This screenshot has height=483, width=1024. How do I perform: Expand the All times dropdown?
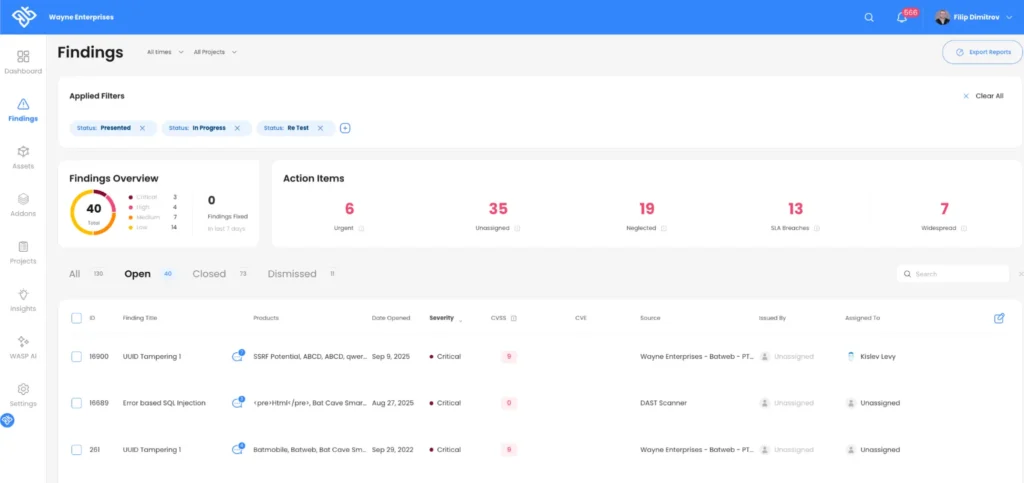pos(165,52)
